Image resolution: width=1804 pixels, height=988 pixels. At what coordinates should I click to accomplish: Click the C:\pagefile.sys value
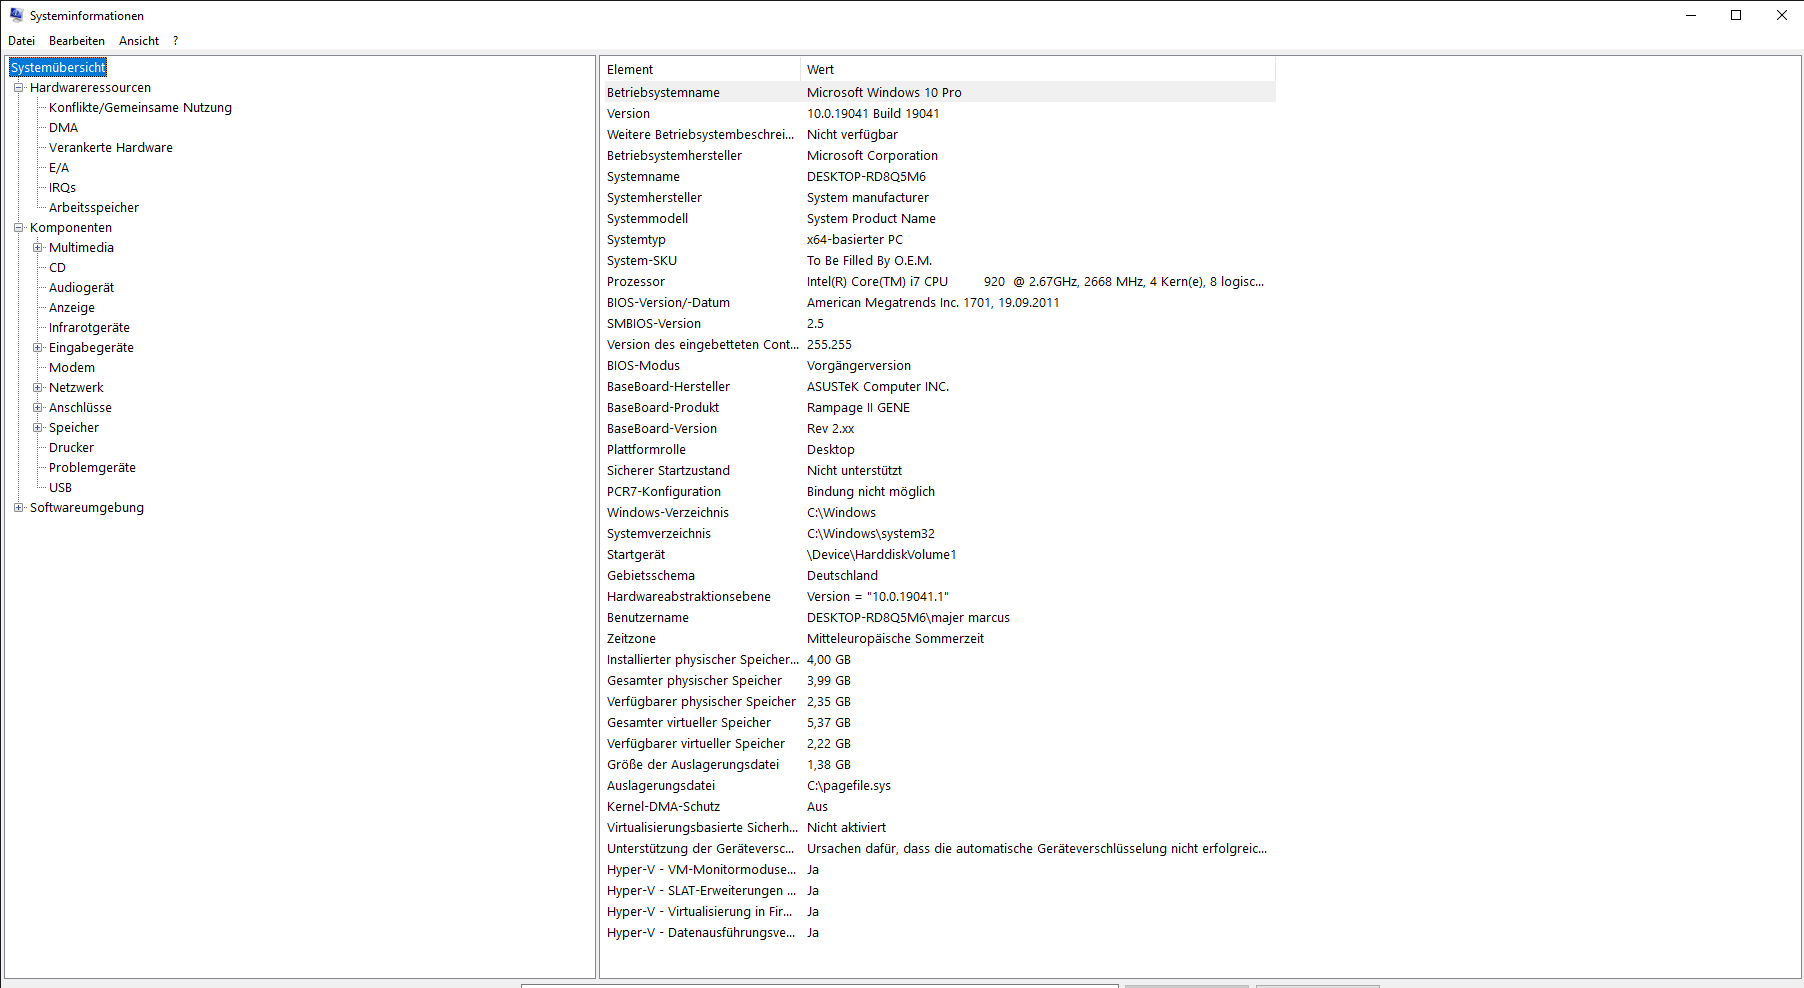point(849,785)
